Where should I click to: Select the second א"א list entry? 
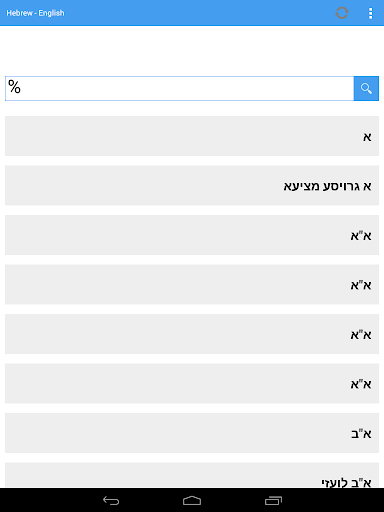(192, 284)
